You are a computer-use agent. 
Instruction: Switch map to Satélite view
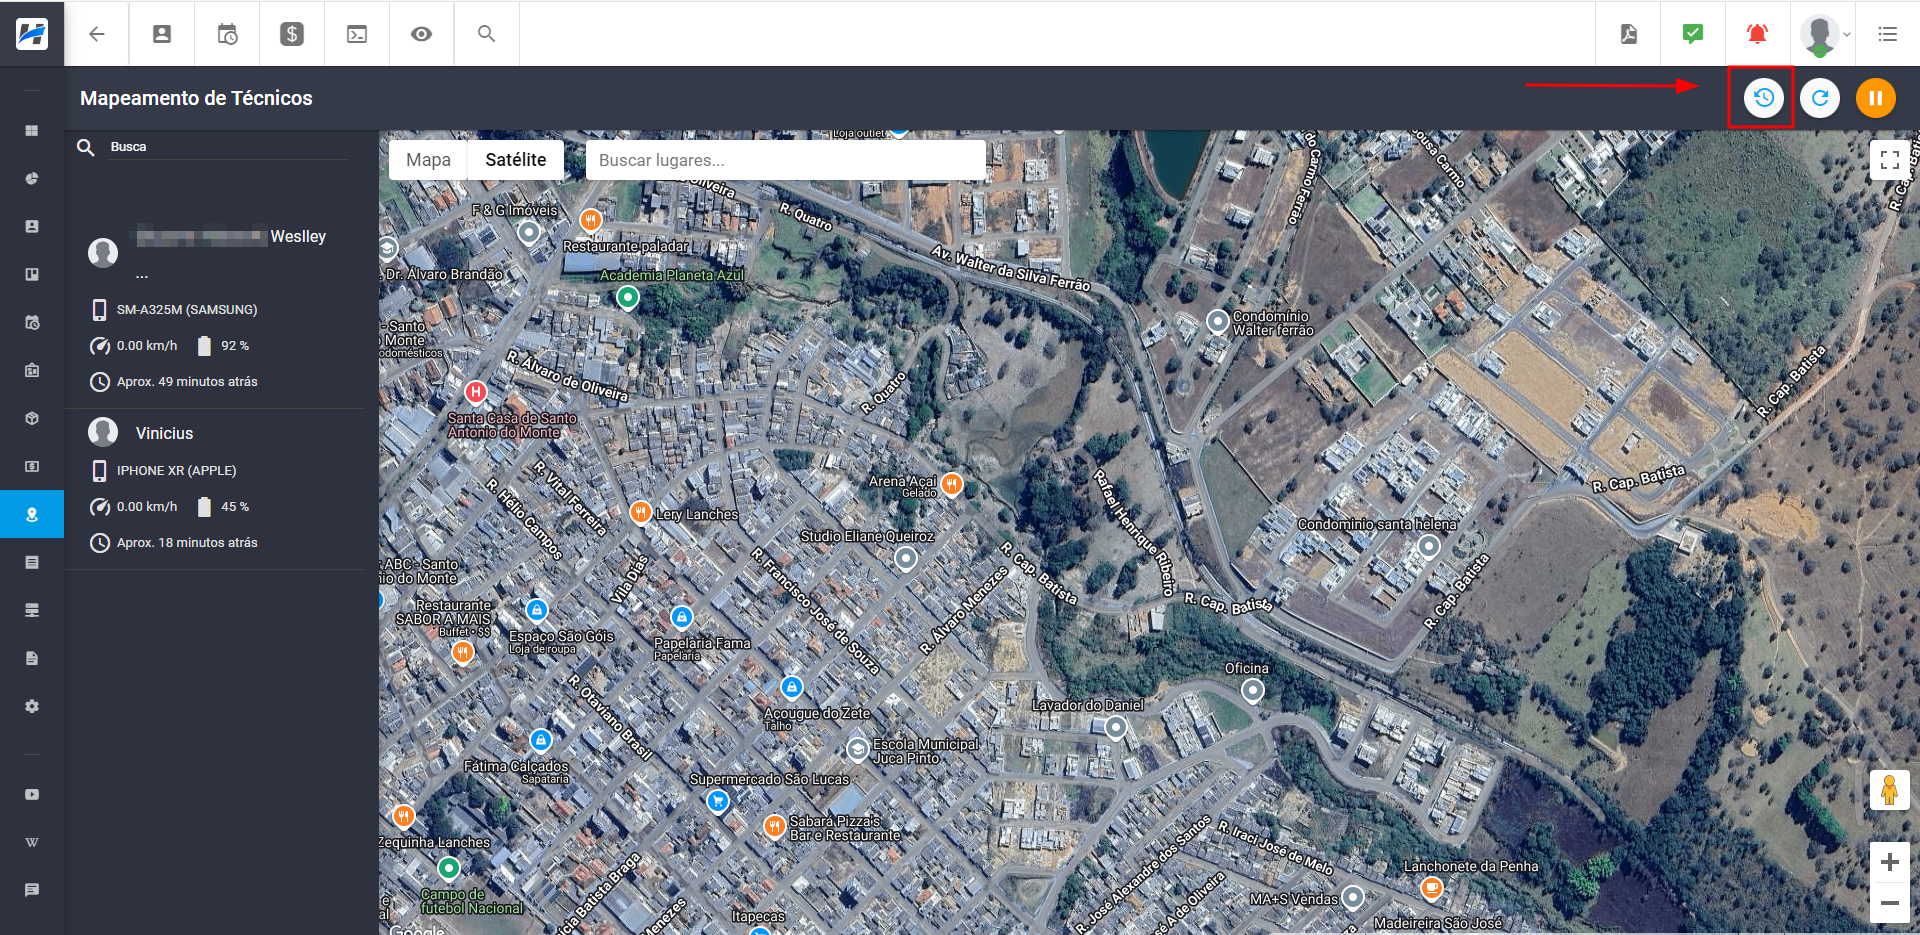tap(516, 160)
